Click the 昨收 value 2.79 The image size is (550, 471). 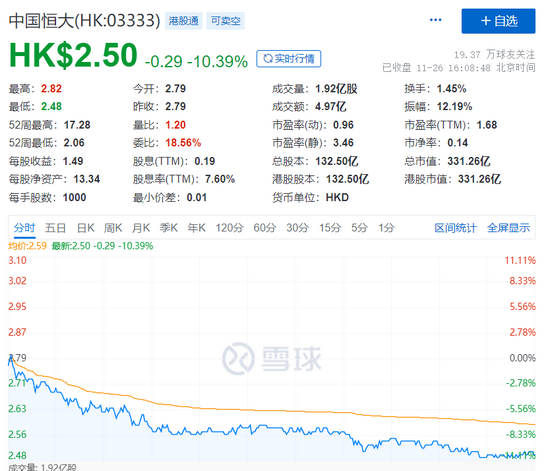pos(175,107)
